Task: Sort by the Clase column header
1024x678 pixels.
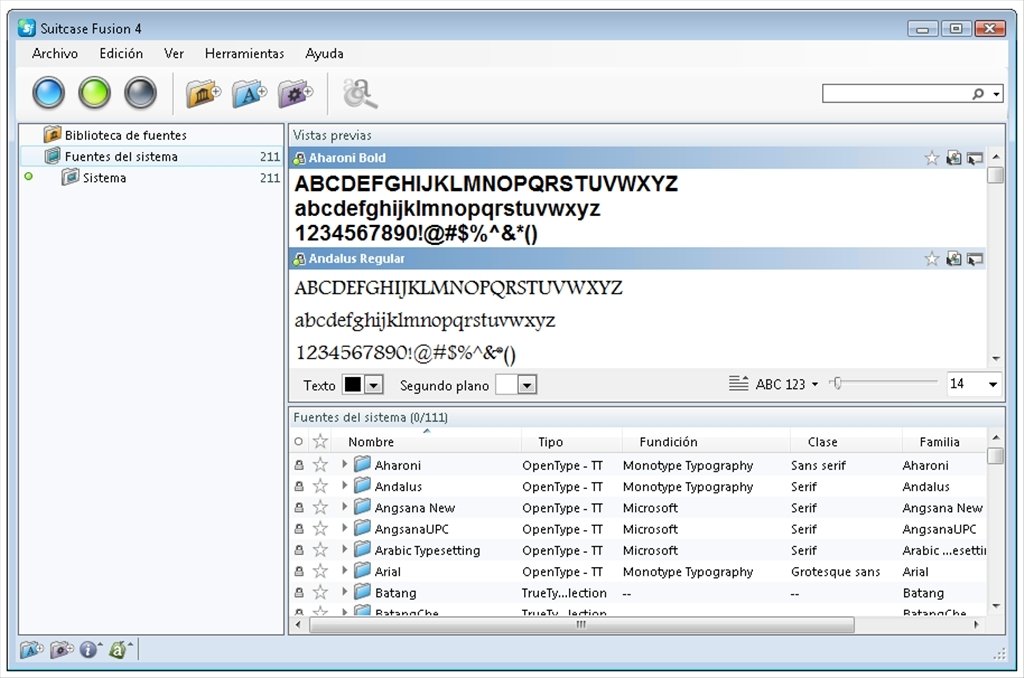Action: point(846,442)
